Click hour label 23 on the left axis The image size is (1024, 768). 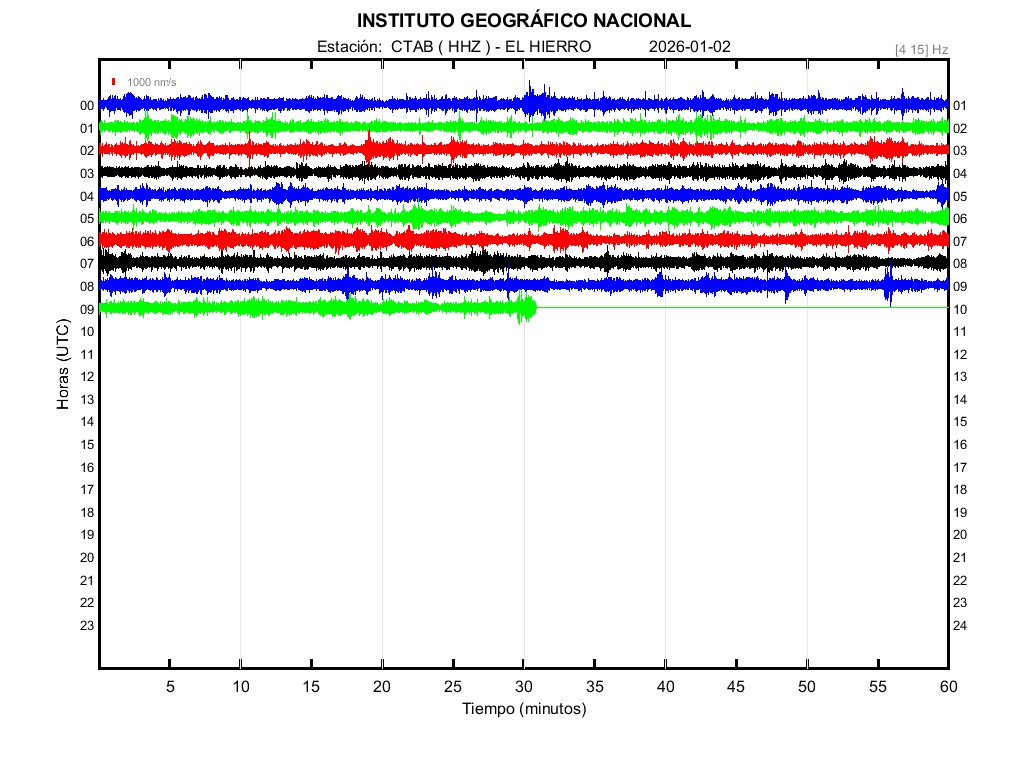click(x=87, y=625)
